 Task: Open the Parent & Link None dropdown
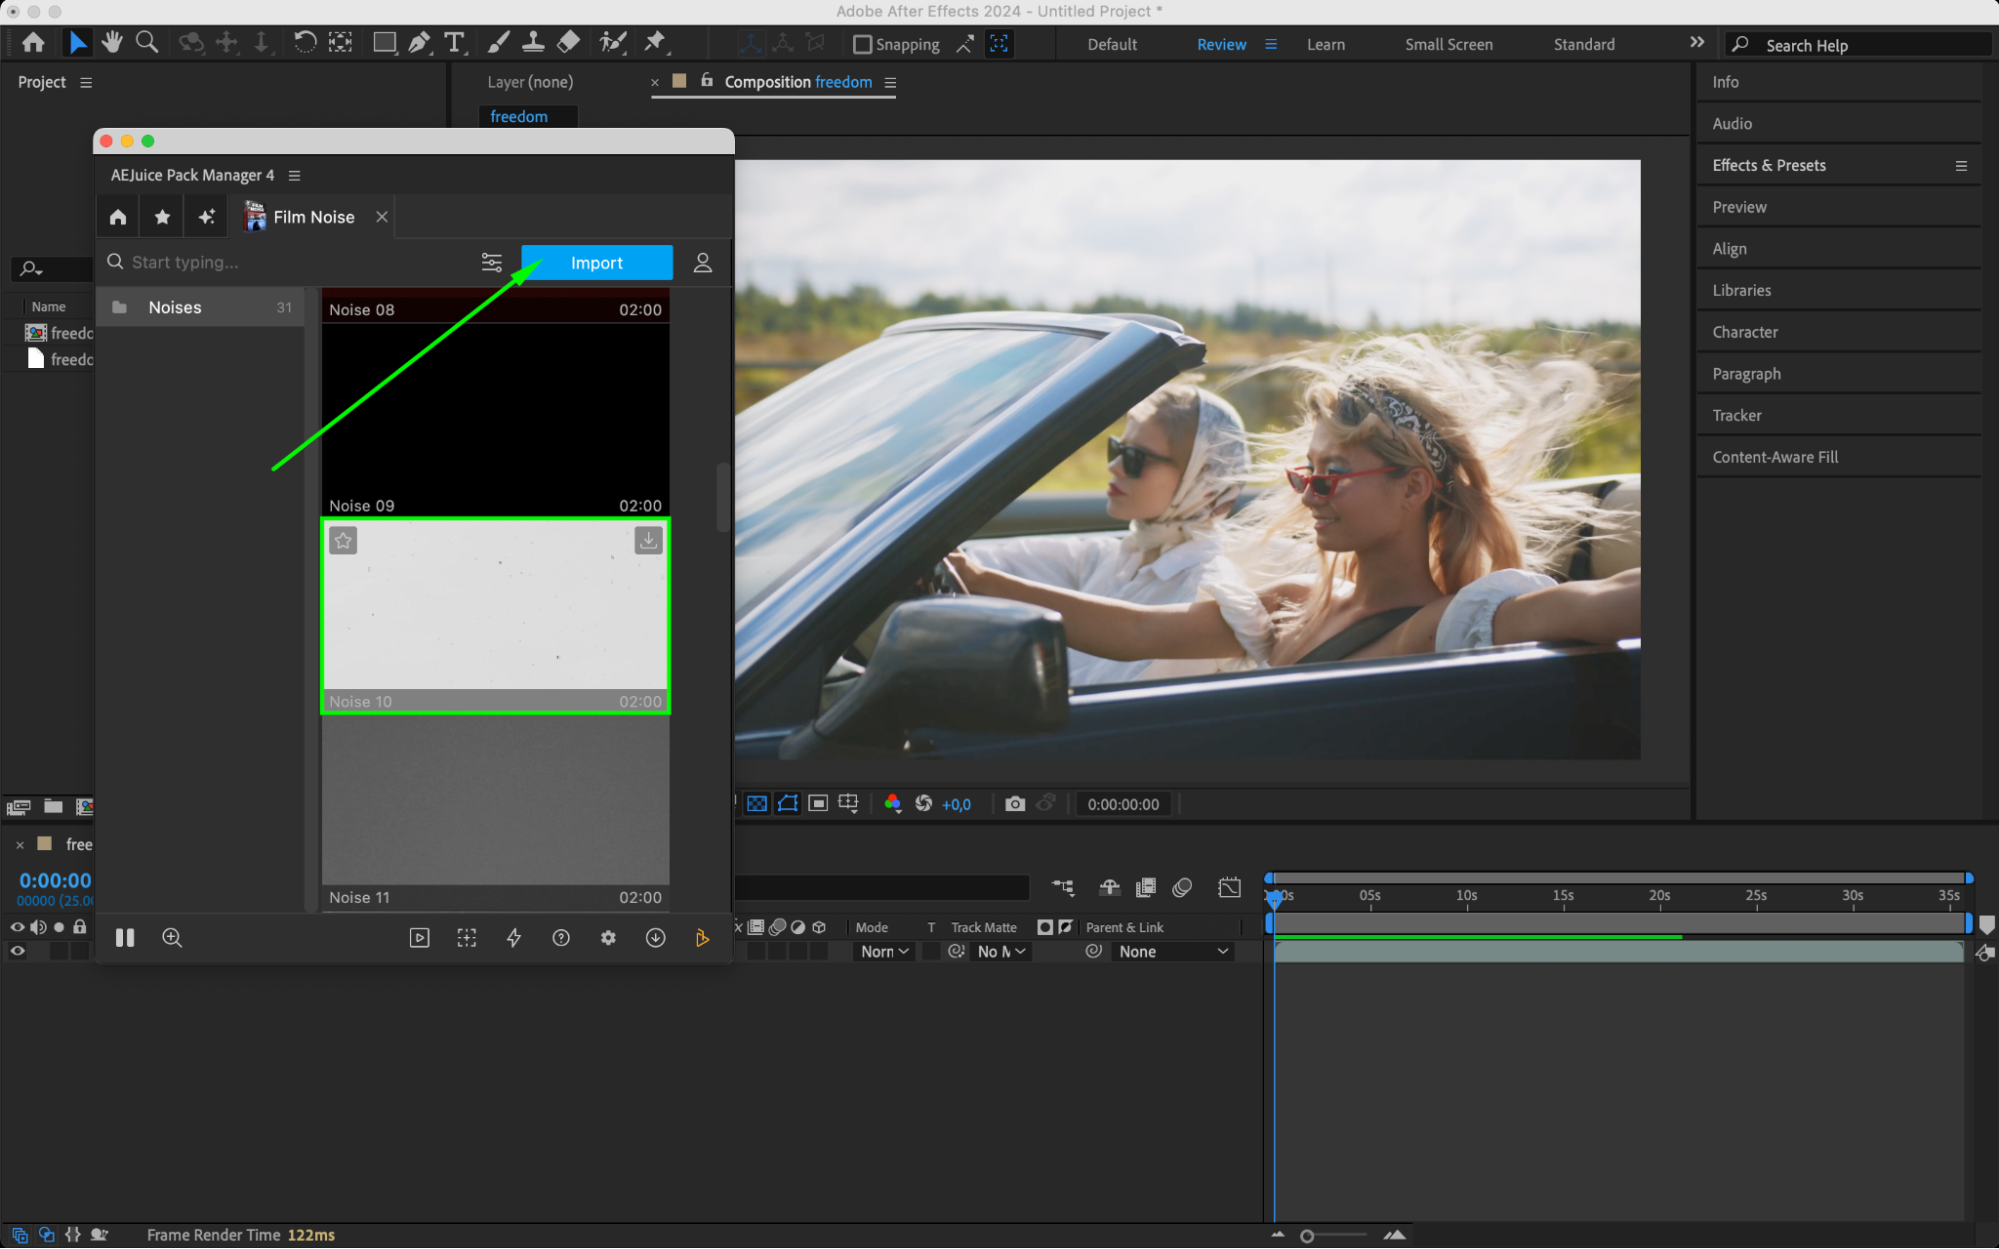[x=1172, y=952]
